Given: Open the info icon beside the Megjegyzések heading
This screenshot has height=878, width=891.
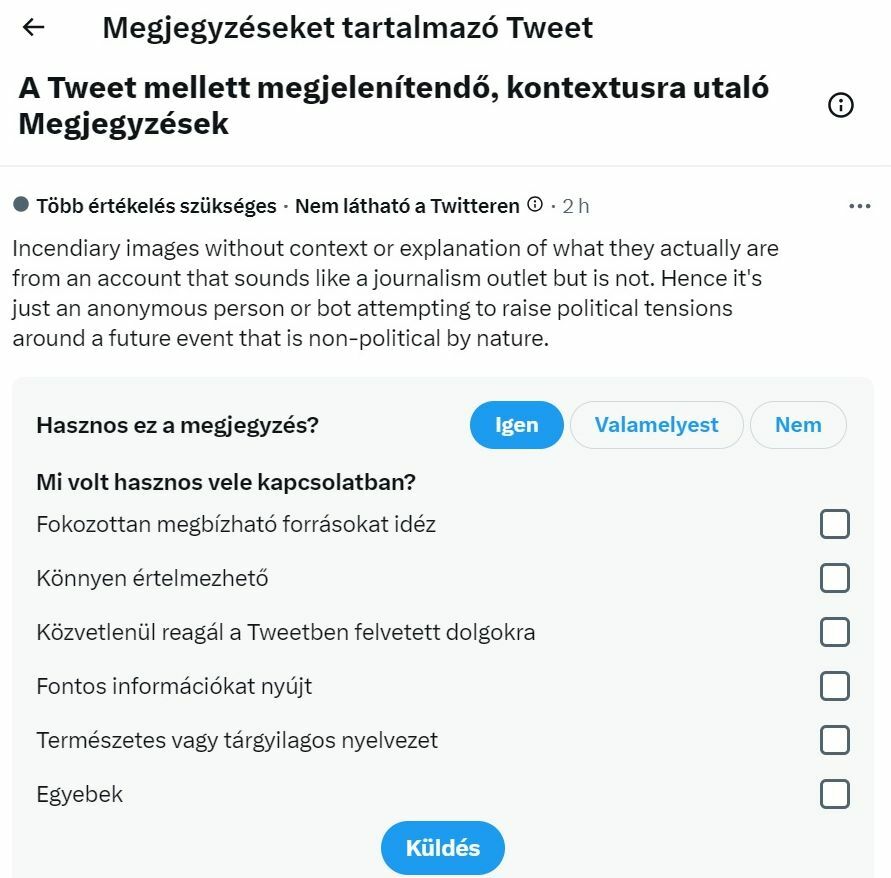Looking at the screenshot, I should 840,105.
